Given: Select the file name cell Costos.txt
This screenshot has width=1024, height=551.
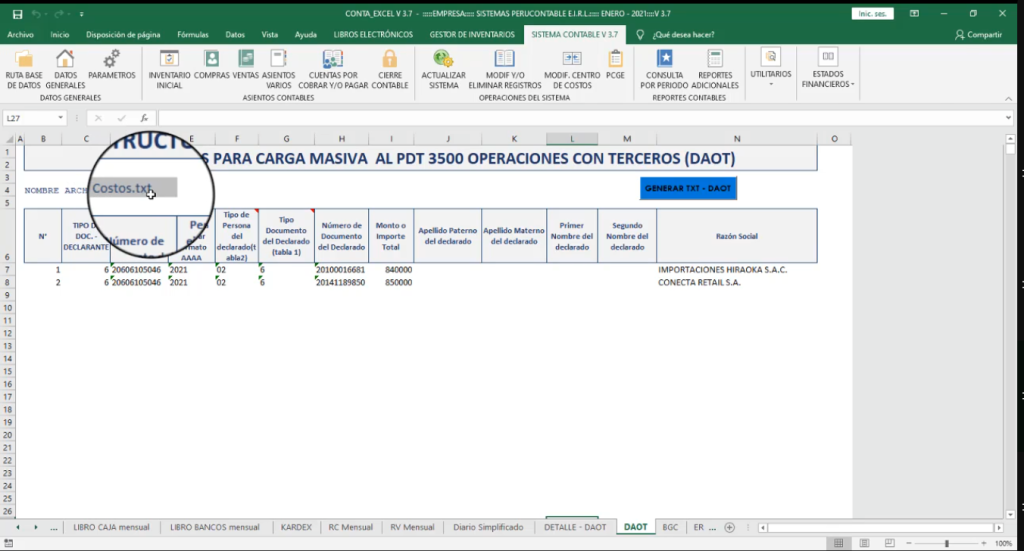Looking at the screenshot, I should pos(133,189).
